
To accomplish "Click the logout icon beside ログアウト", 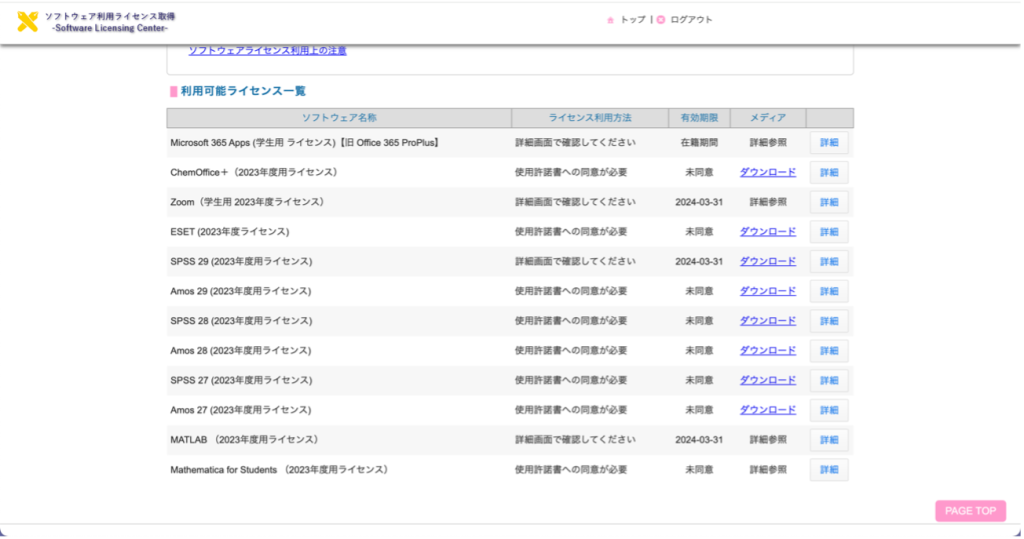I will 661,20.
